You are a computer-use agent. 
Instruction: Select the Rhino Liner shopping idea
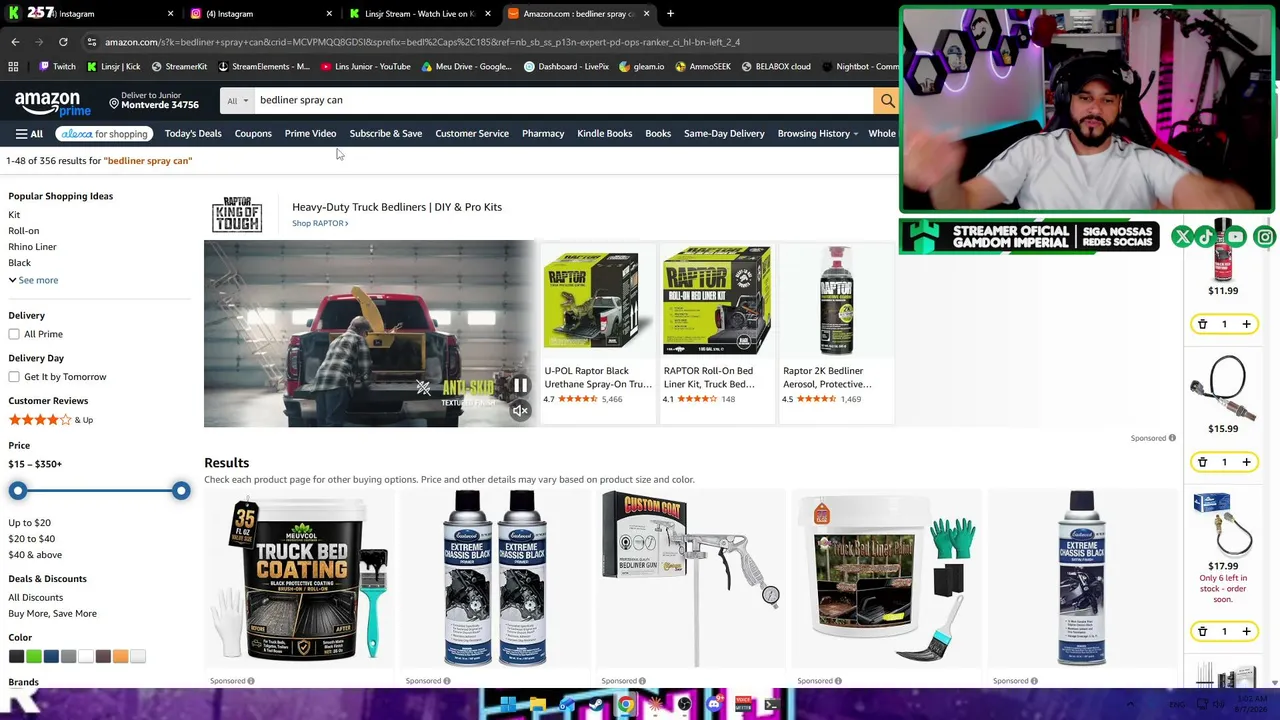[x=32, y=247]
